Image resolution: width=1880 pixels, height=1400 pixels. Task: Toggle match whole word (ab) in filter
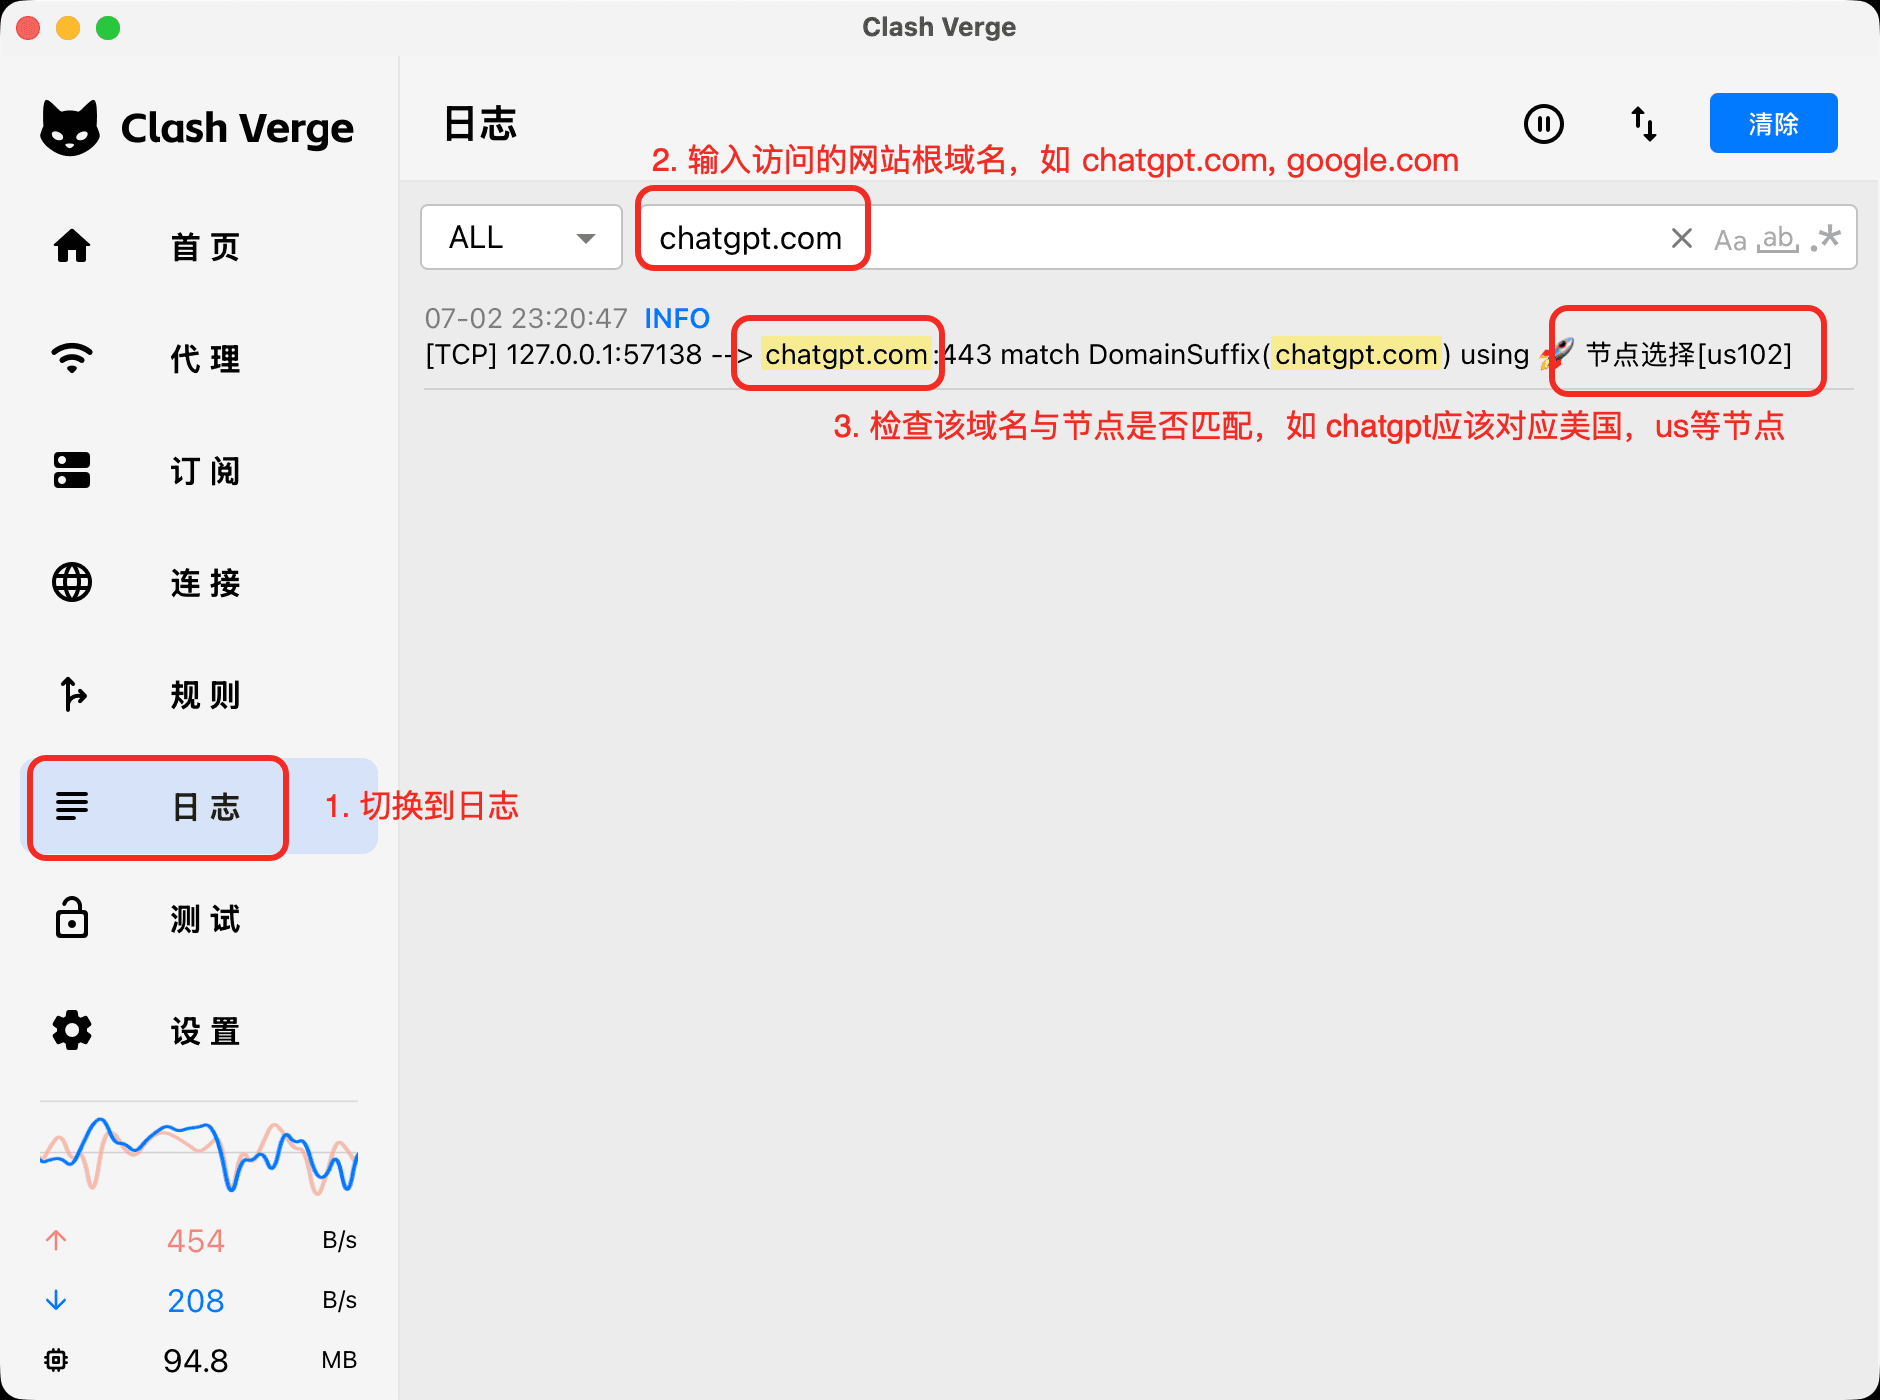point(1777,239)
